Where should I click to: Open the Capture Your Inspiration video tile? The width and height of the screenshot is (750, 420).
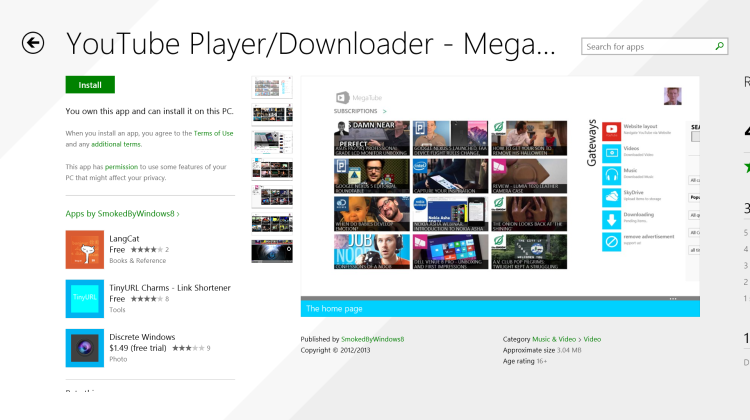(x=451, y=176)
